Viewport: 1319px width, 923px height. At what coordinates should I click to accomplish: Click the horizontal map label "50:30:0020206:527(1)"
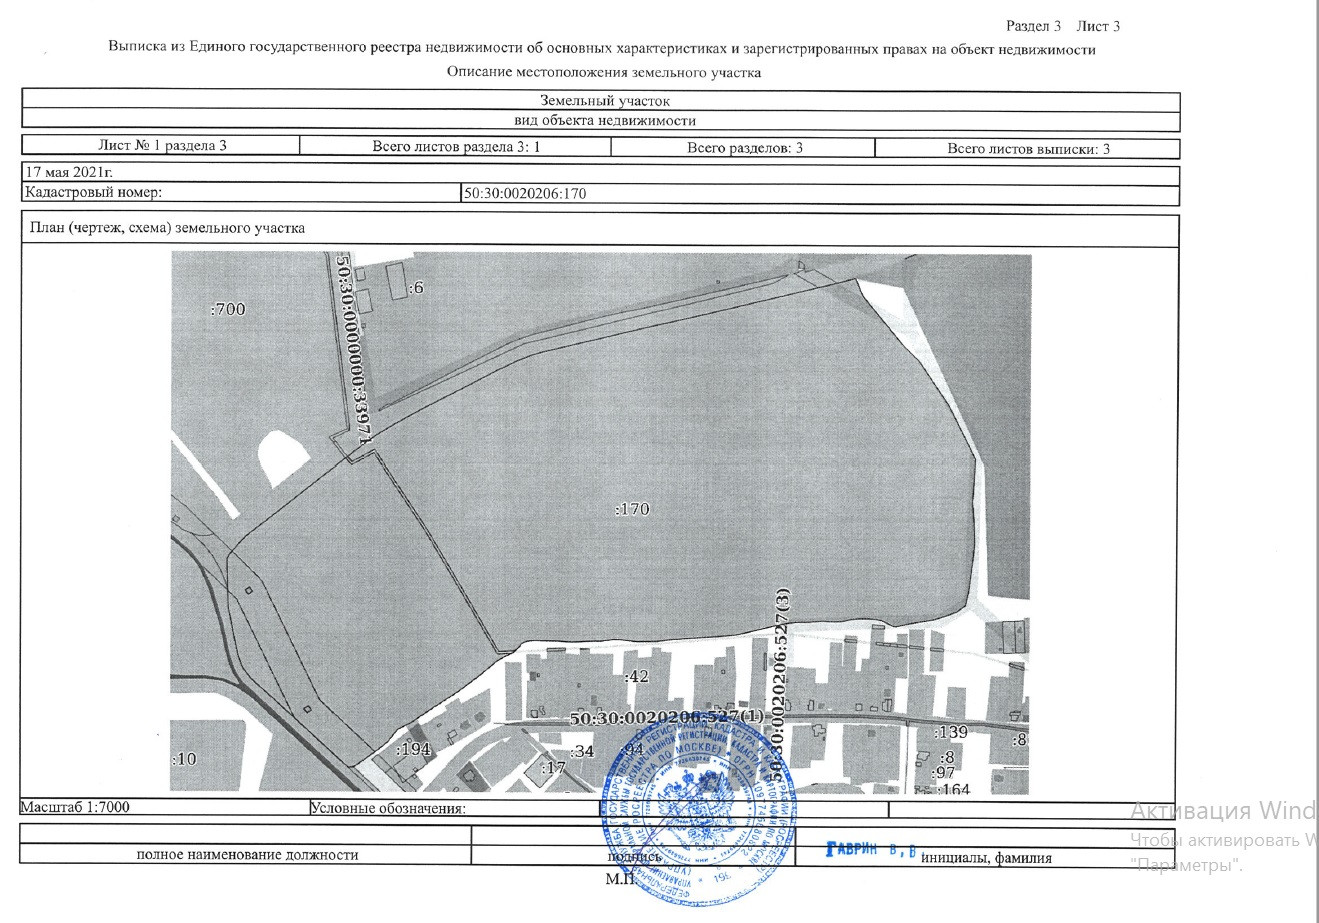coord(667,719)
